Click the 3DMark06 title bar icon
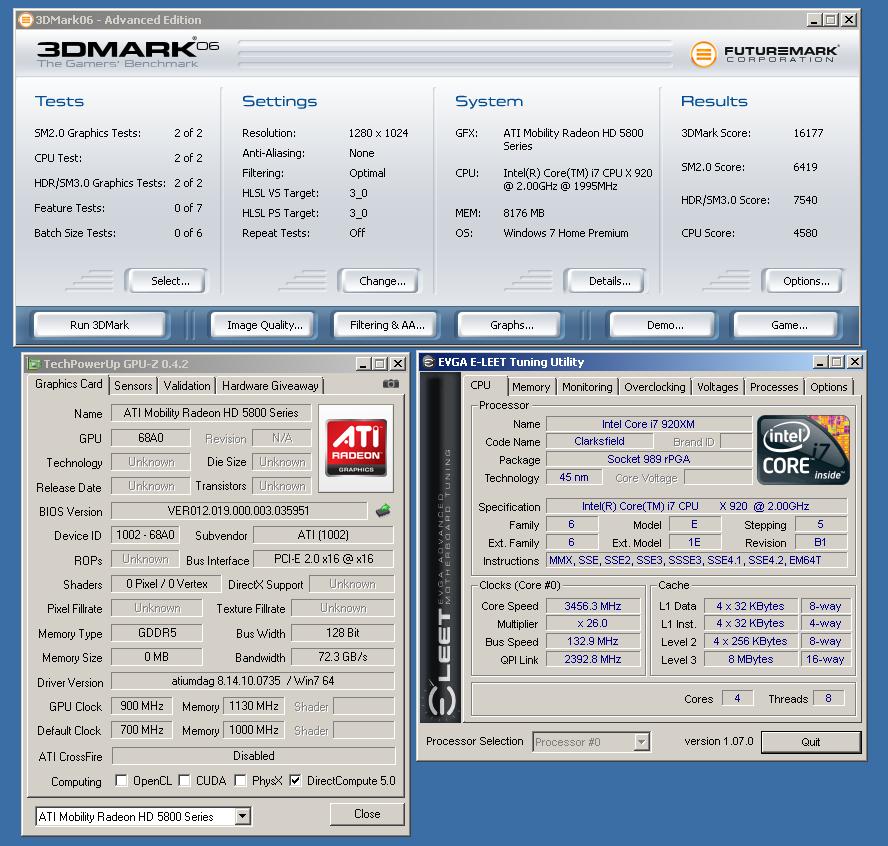This screenshot has width=888, height=846. point(25,20)
